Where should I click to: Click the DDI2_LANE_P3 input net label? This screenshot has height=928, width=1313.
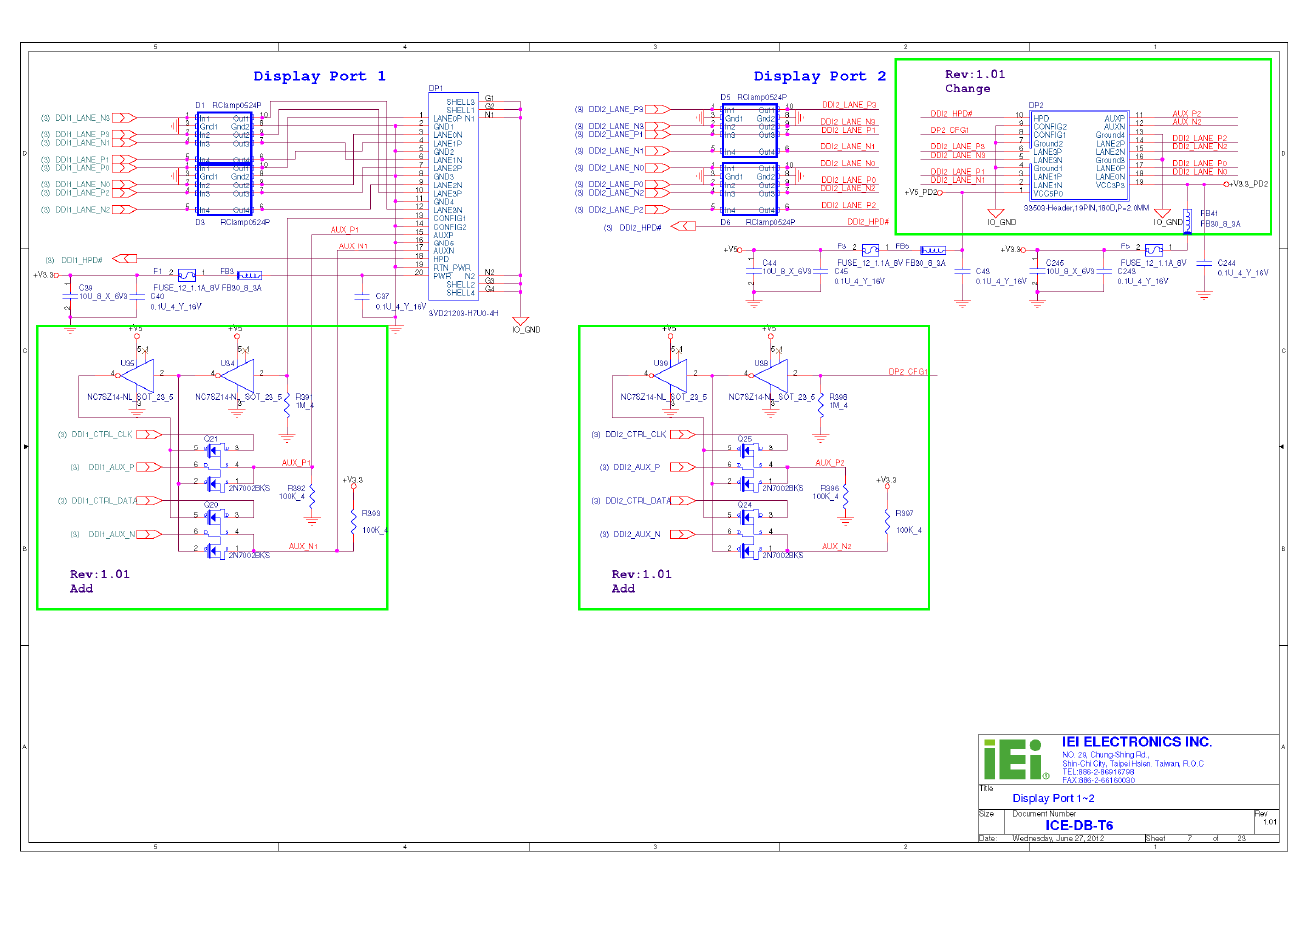click(x=616, y=109)
